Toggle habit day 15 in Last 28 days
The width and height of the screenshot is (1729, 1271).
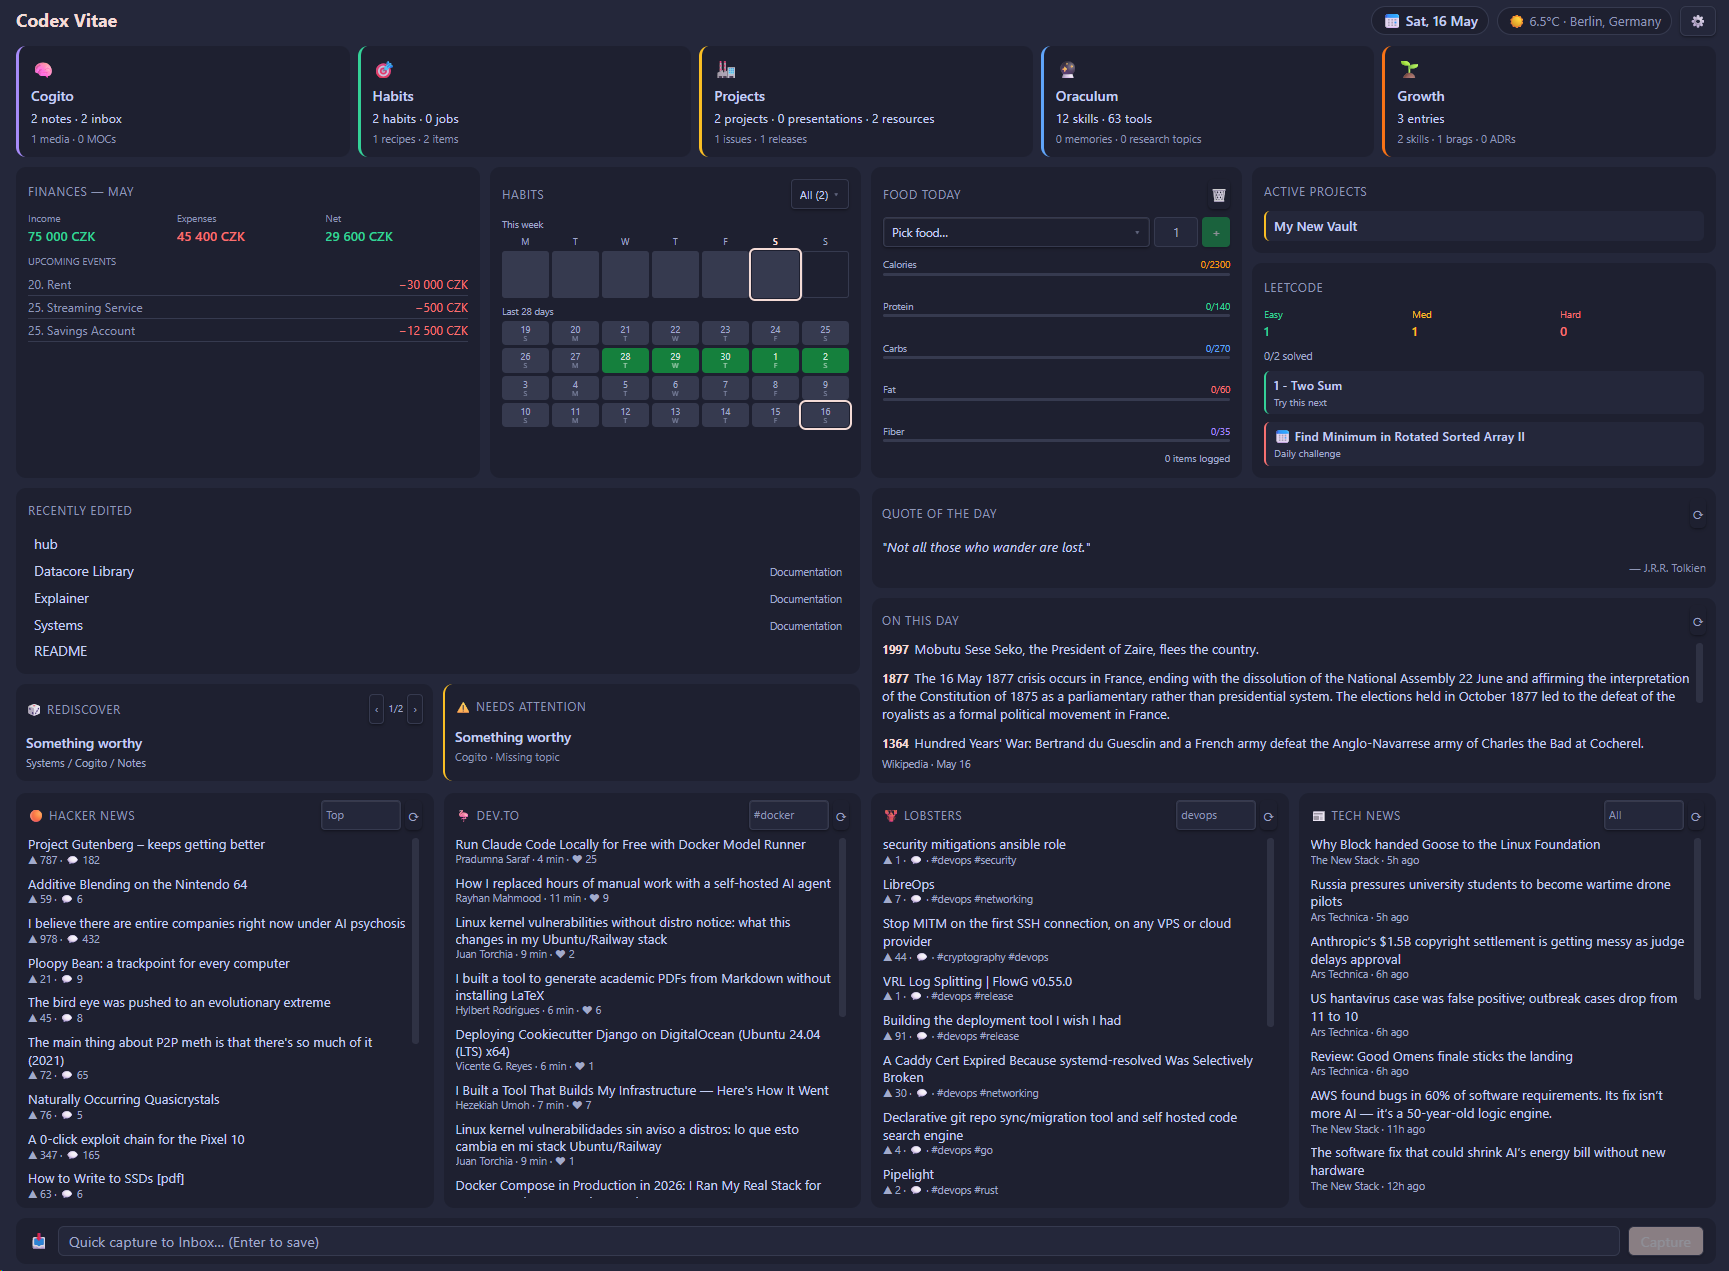[x=775, y=415]
